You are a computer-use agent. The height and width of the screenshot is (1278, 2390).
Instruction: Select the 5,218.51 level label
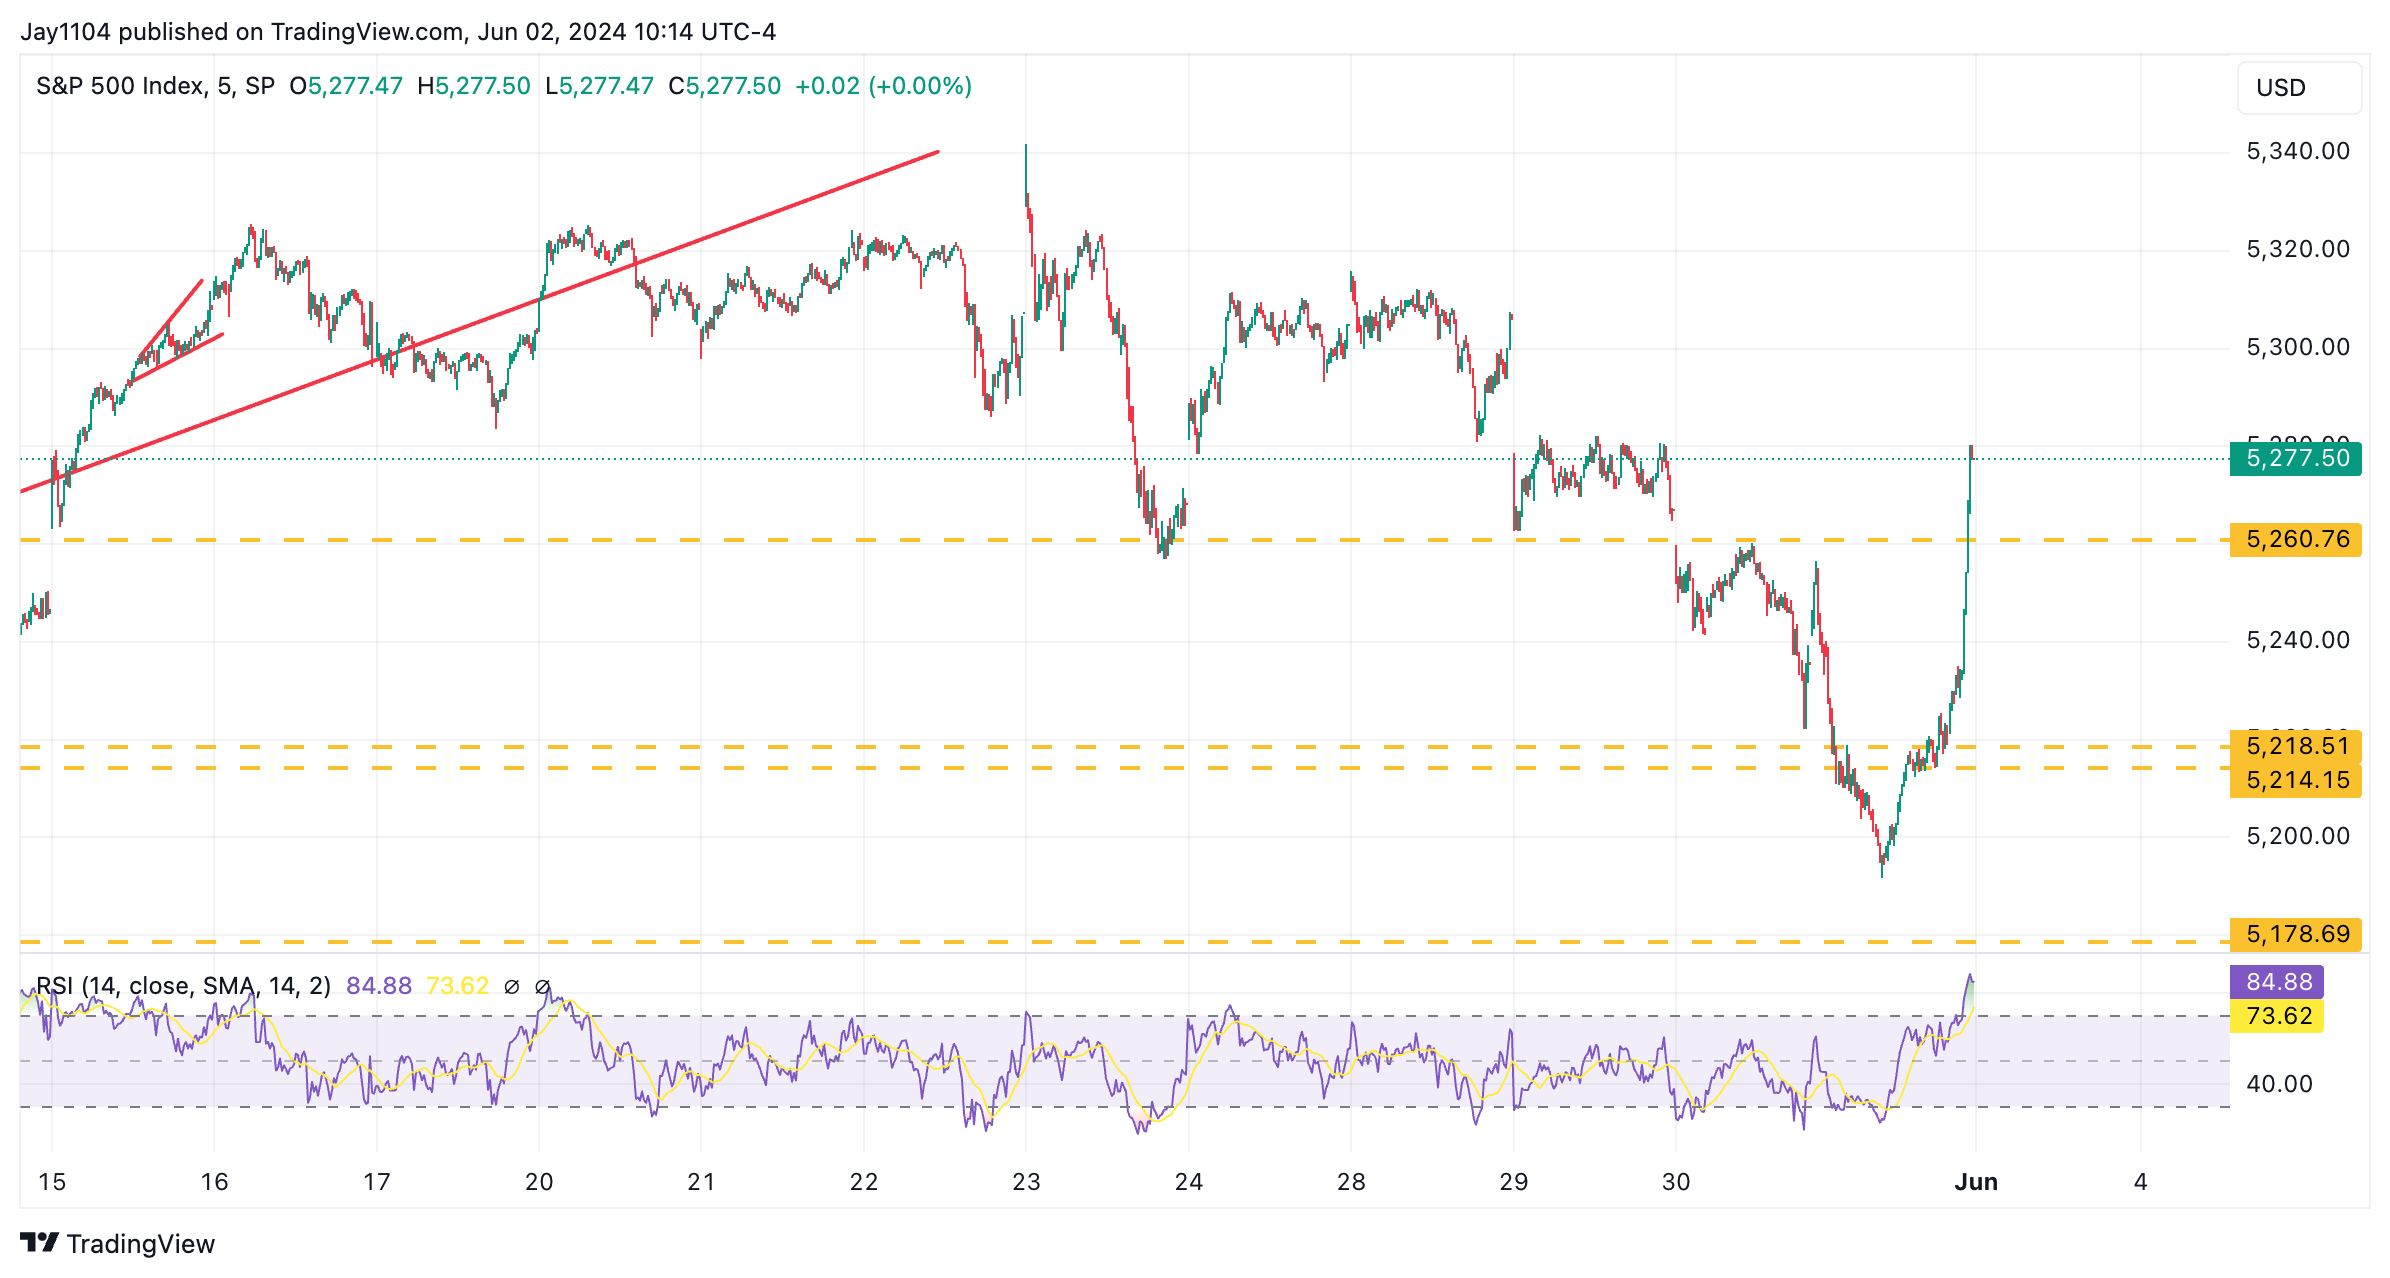[2296, 745]
